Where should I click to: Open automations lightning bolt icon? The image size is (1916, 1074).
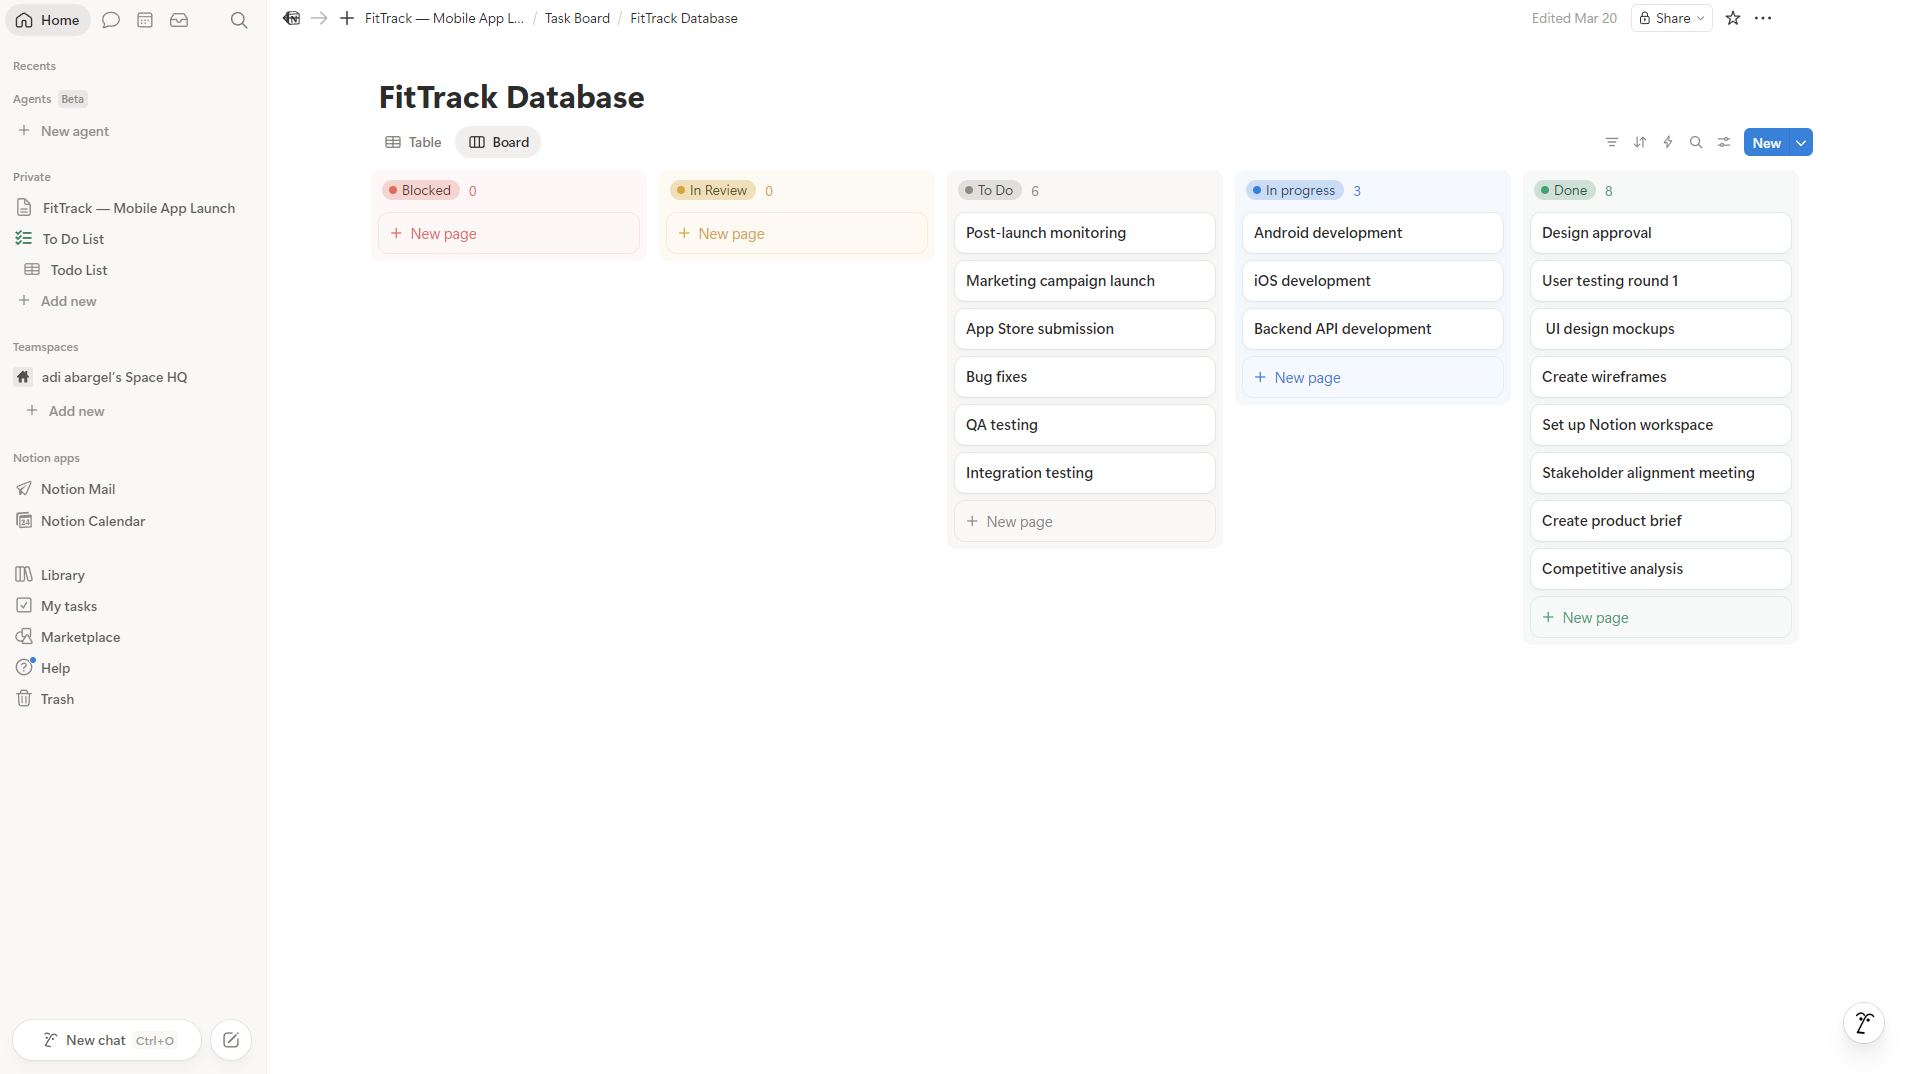[1667, 142]
